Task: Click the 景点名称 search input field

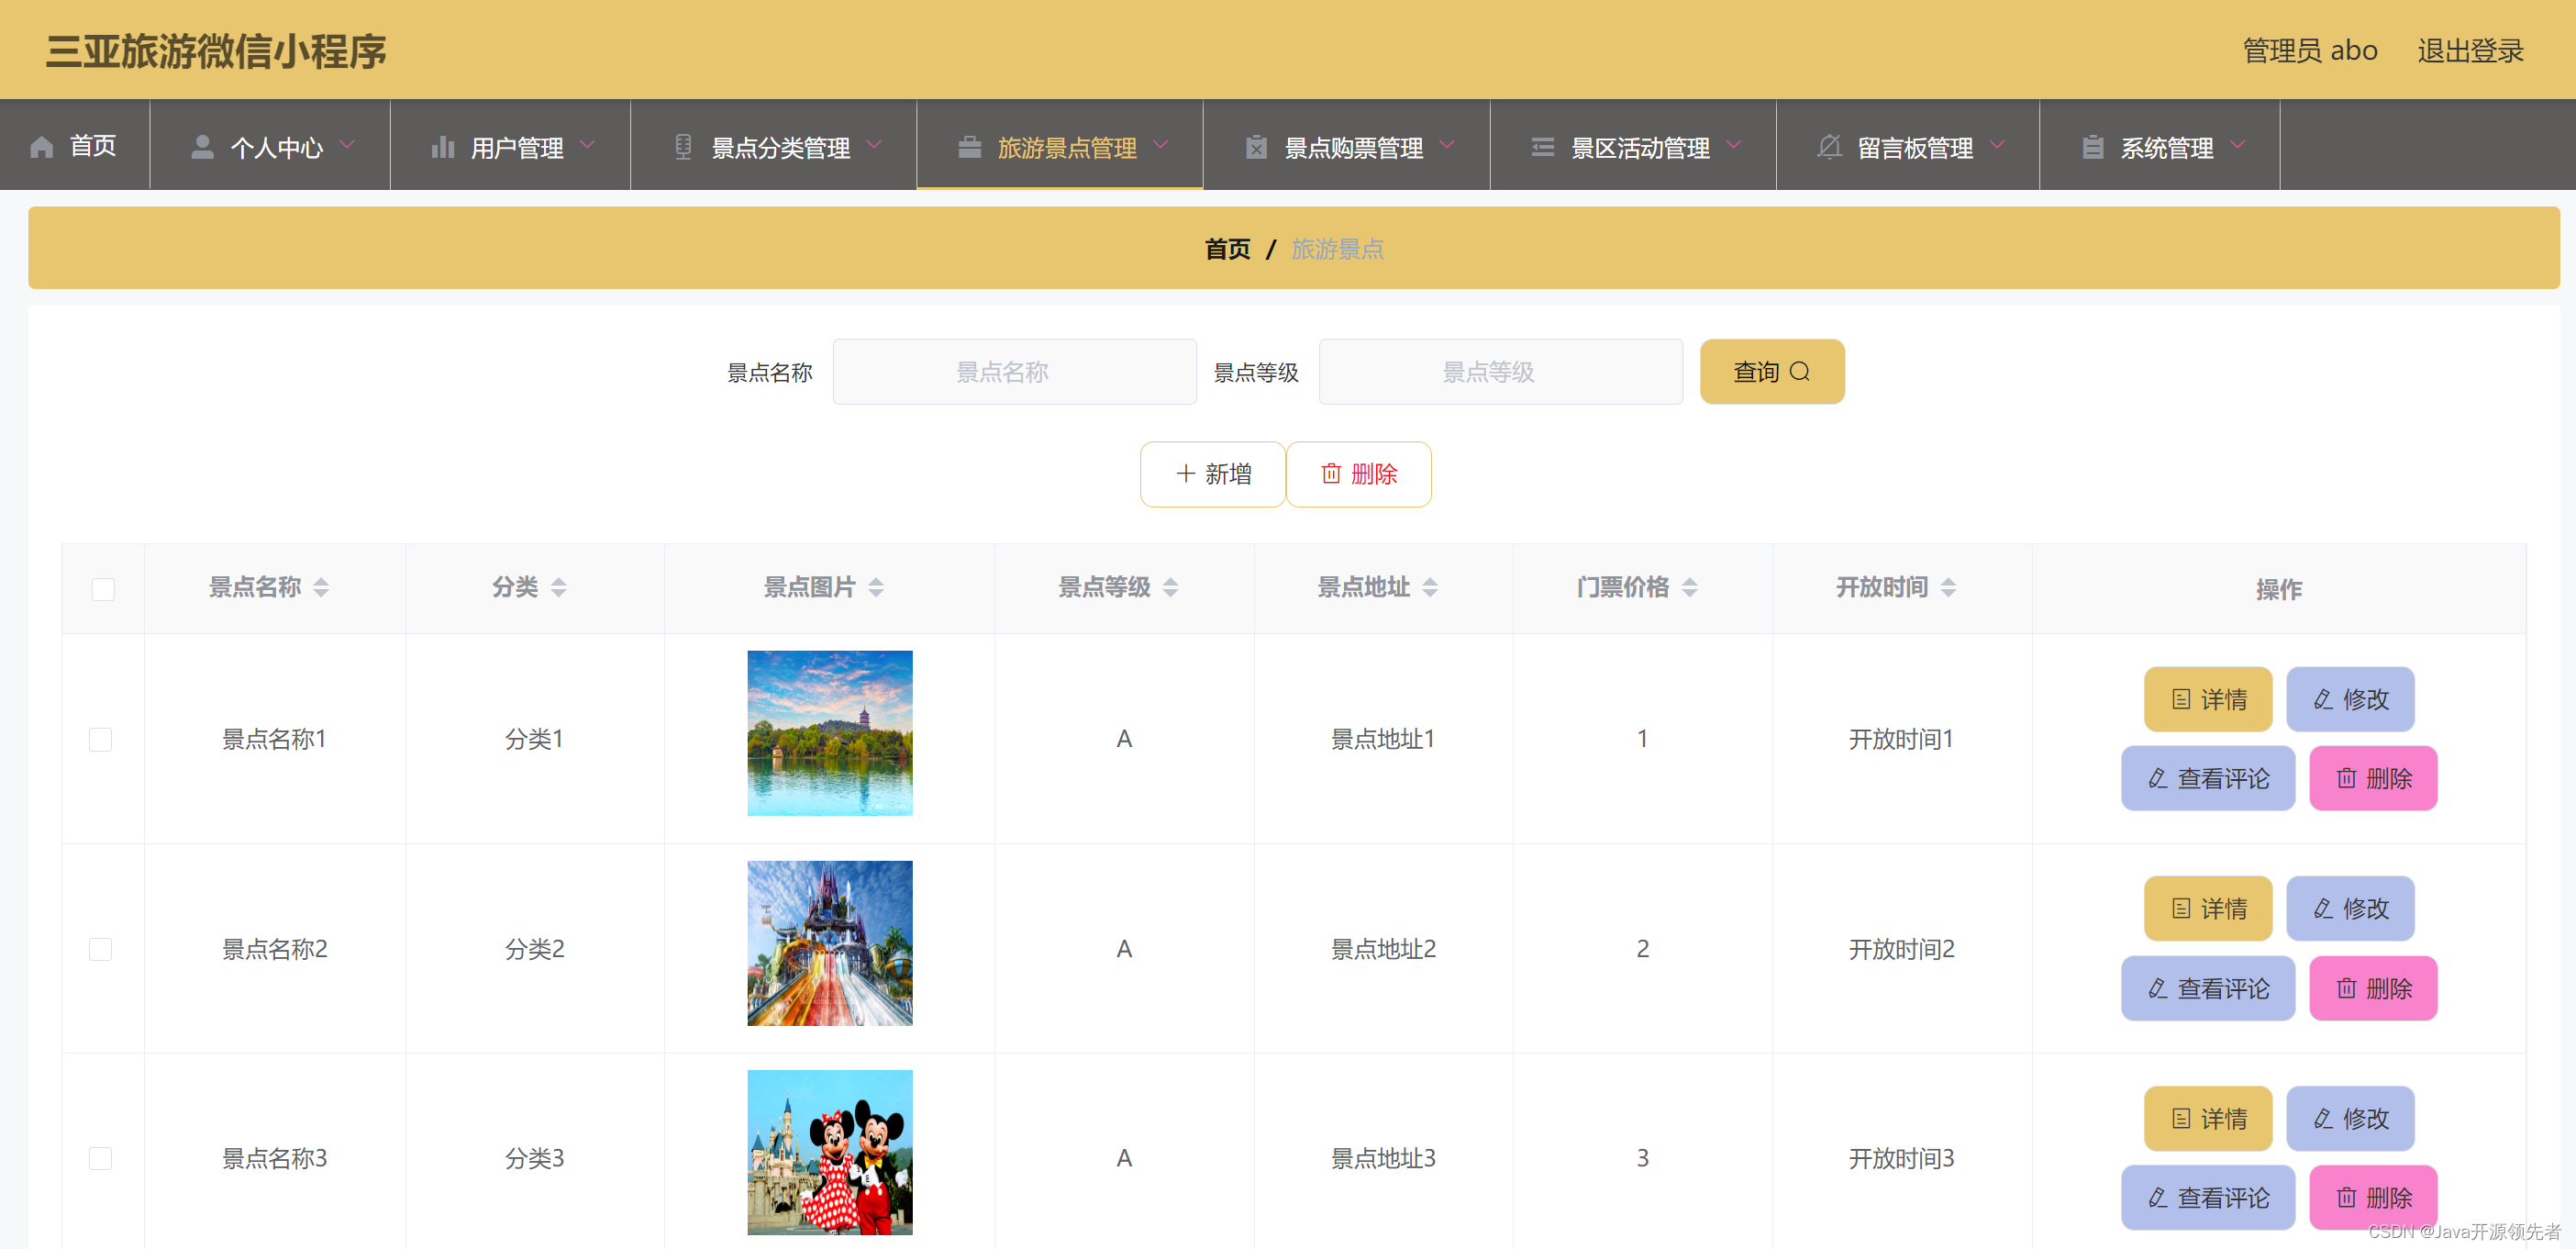Action: coord(1014,372)
